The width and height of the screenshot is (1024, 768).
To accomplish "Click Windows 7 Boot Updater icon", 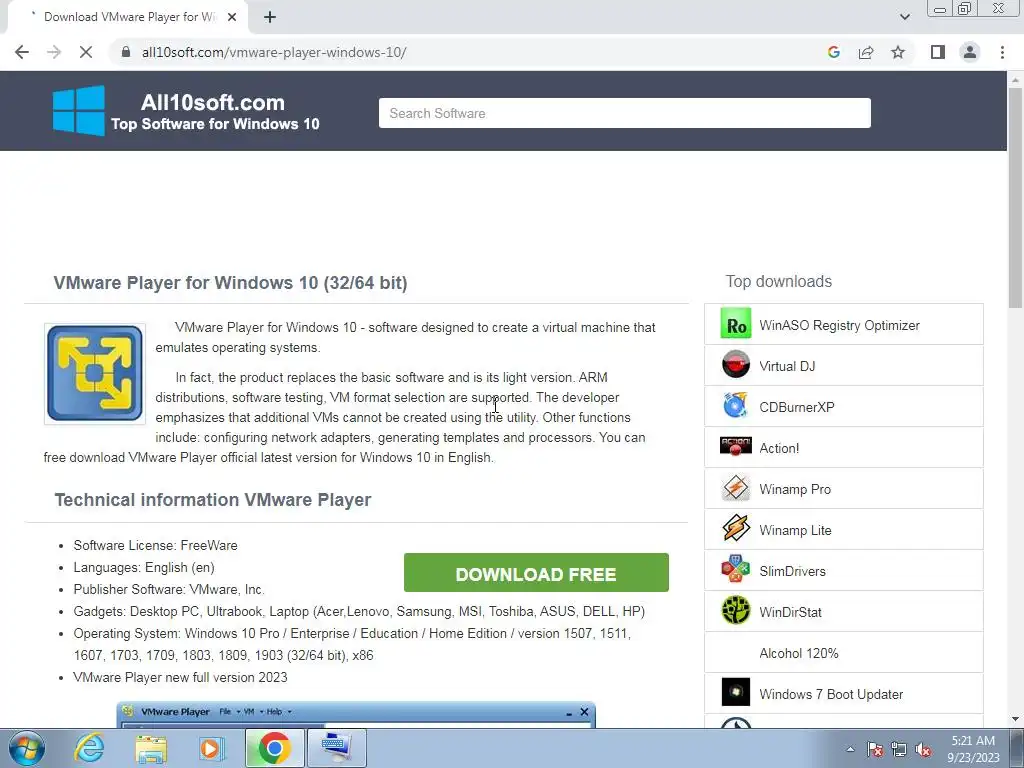I will [735, 693].
